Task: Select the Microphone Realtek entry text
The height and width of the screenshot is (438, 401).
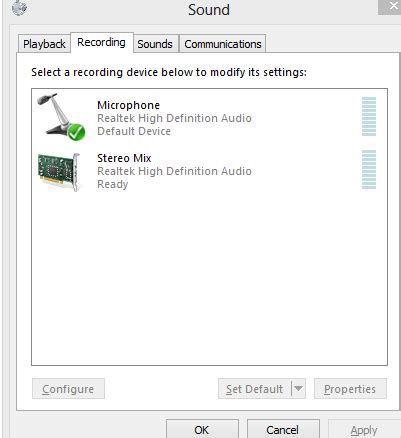Action: click(174, 118)
